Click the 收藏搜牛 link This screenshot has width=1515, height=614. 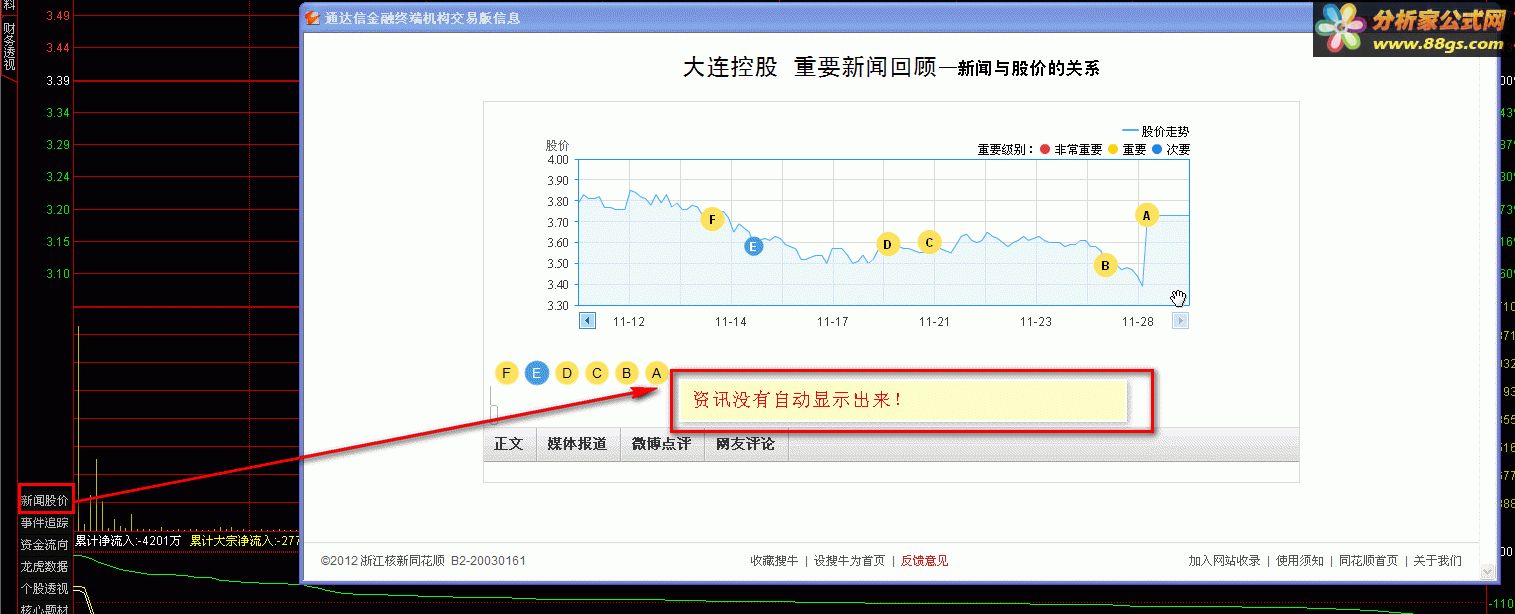tap(774, 561)
